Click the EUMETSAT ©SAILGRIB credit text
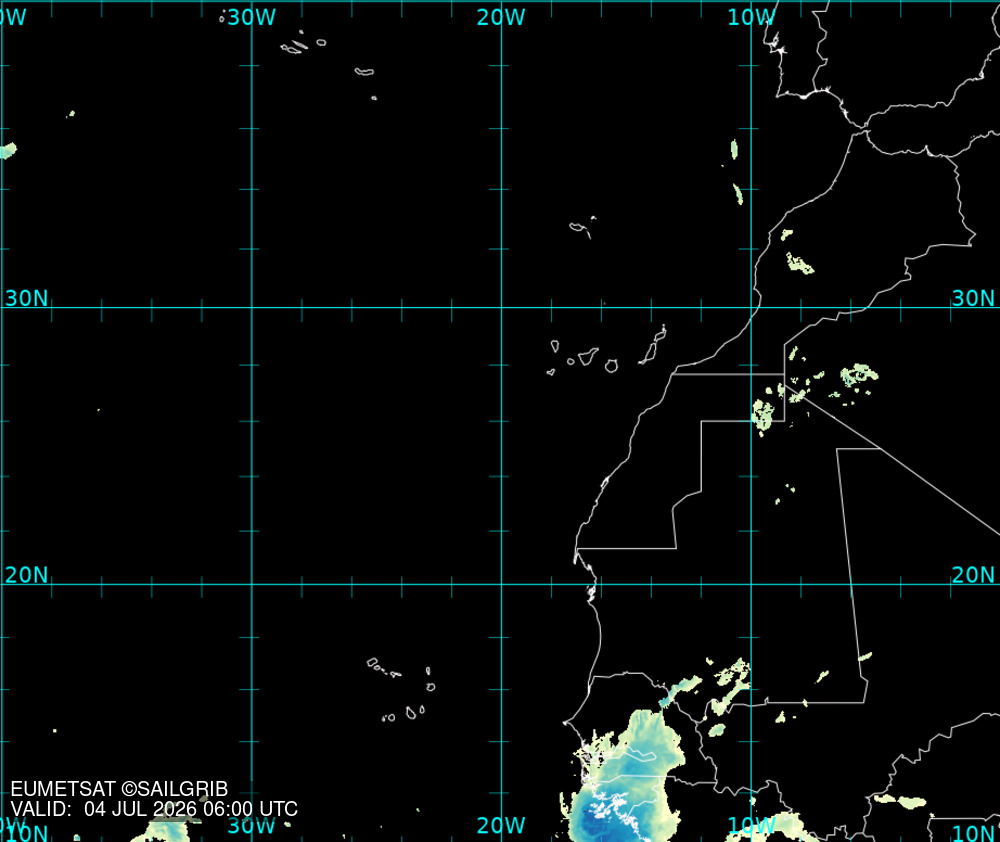This screenshot has height=842, width=1000. tap(119, 789)
